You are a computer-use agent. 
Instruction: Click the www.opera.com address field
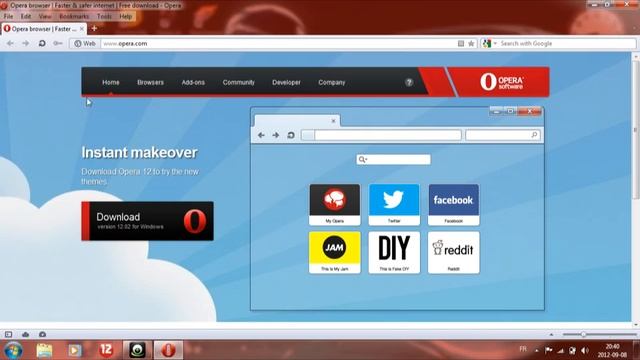coord(278,43)
